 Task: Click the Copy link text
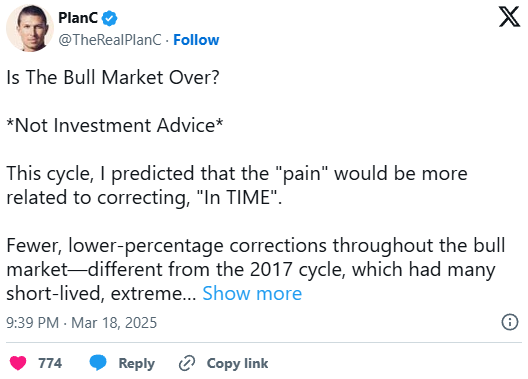pyautogui.click(x=237, y=364)
